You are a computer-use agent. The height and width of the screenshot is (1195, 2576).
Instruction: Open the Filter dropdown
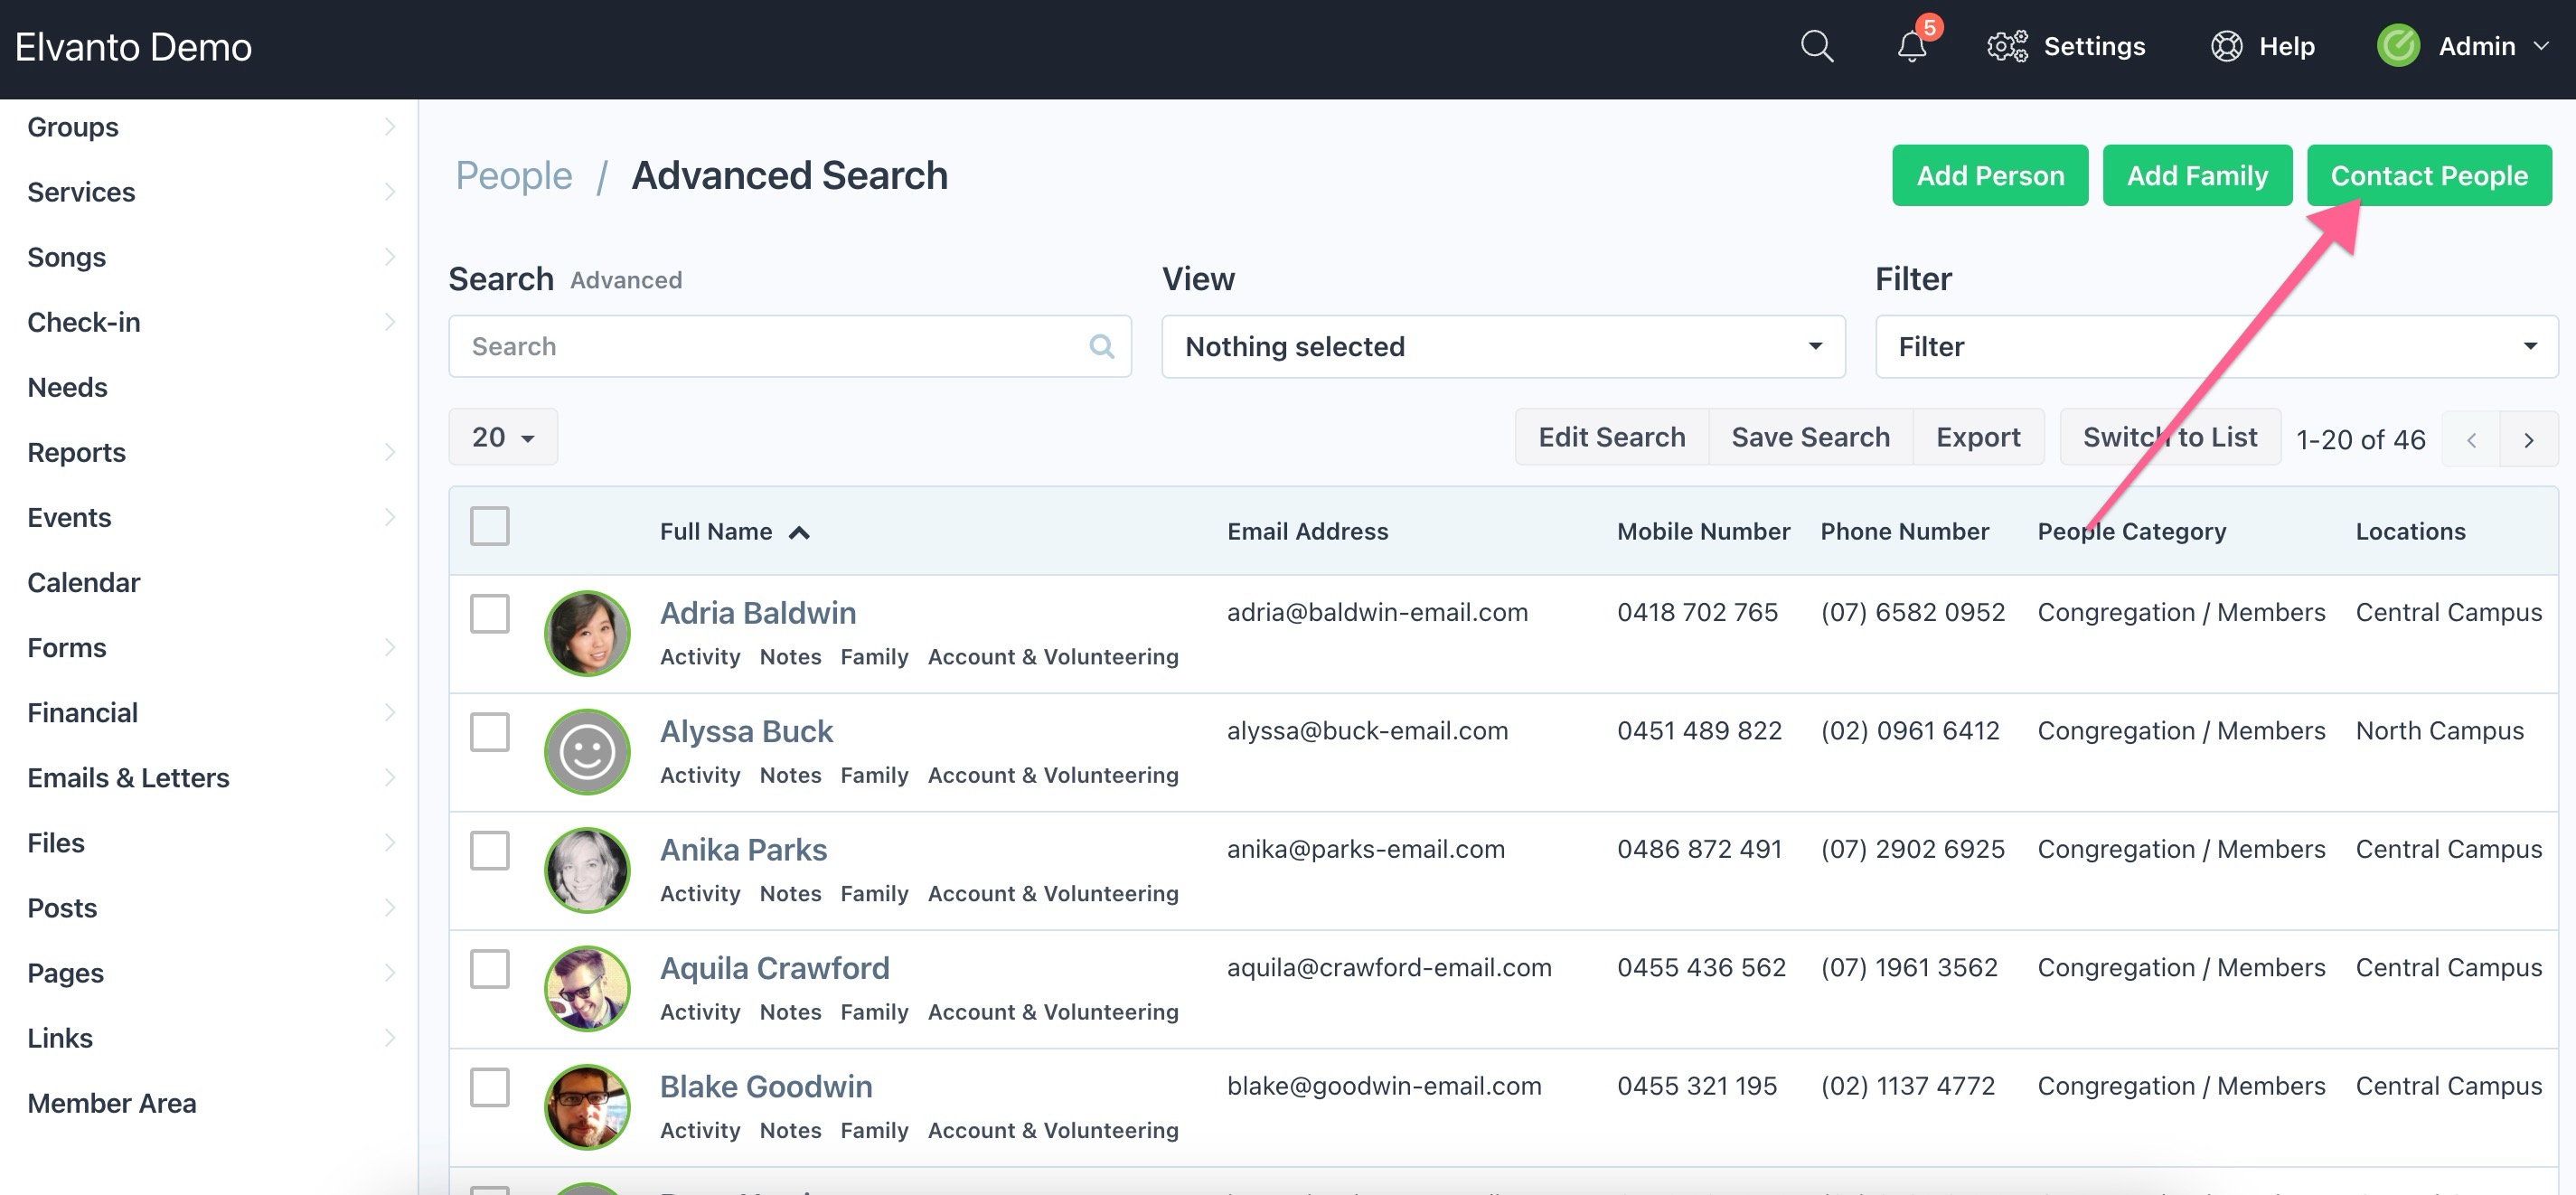(x=2215, y=346)
